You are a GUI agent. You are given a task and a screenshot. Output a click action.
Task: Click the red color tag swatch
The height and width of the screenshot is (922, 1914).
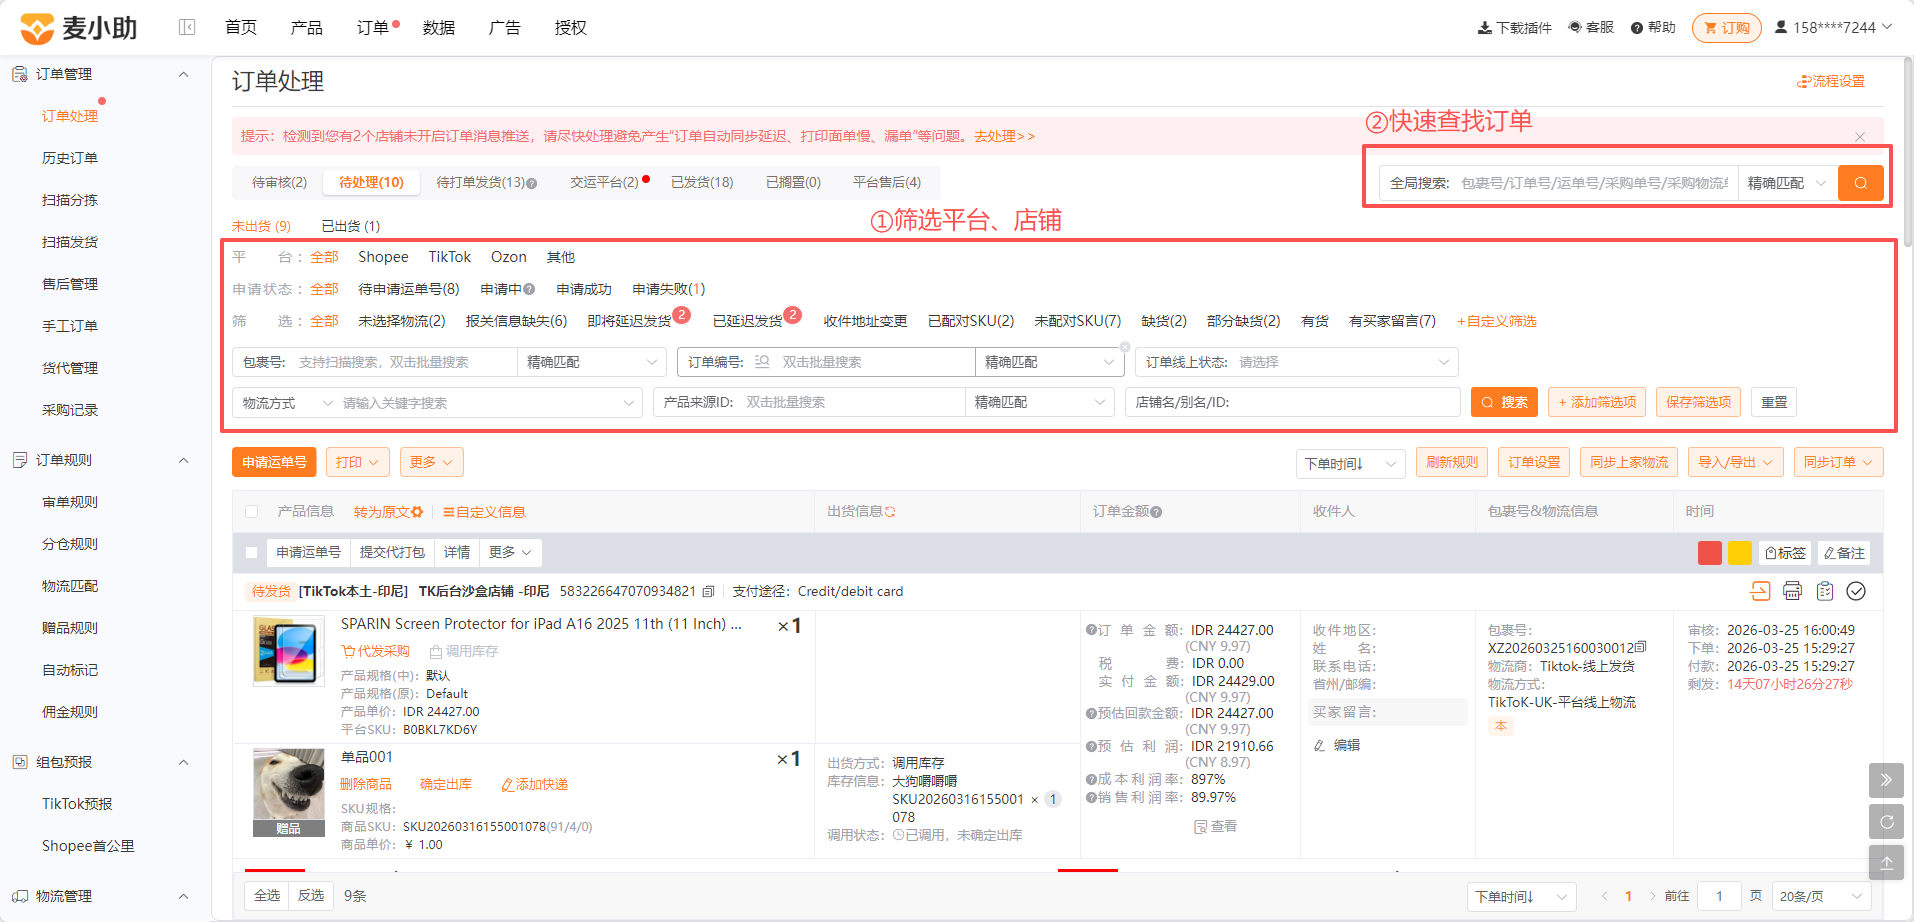tap(1710, 553)
